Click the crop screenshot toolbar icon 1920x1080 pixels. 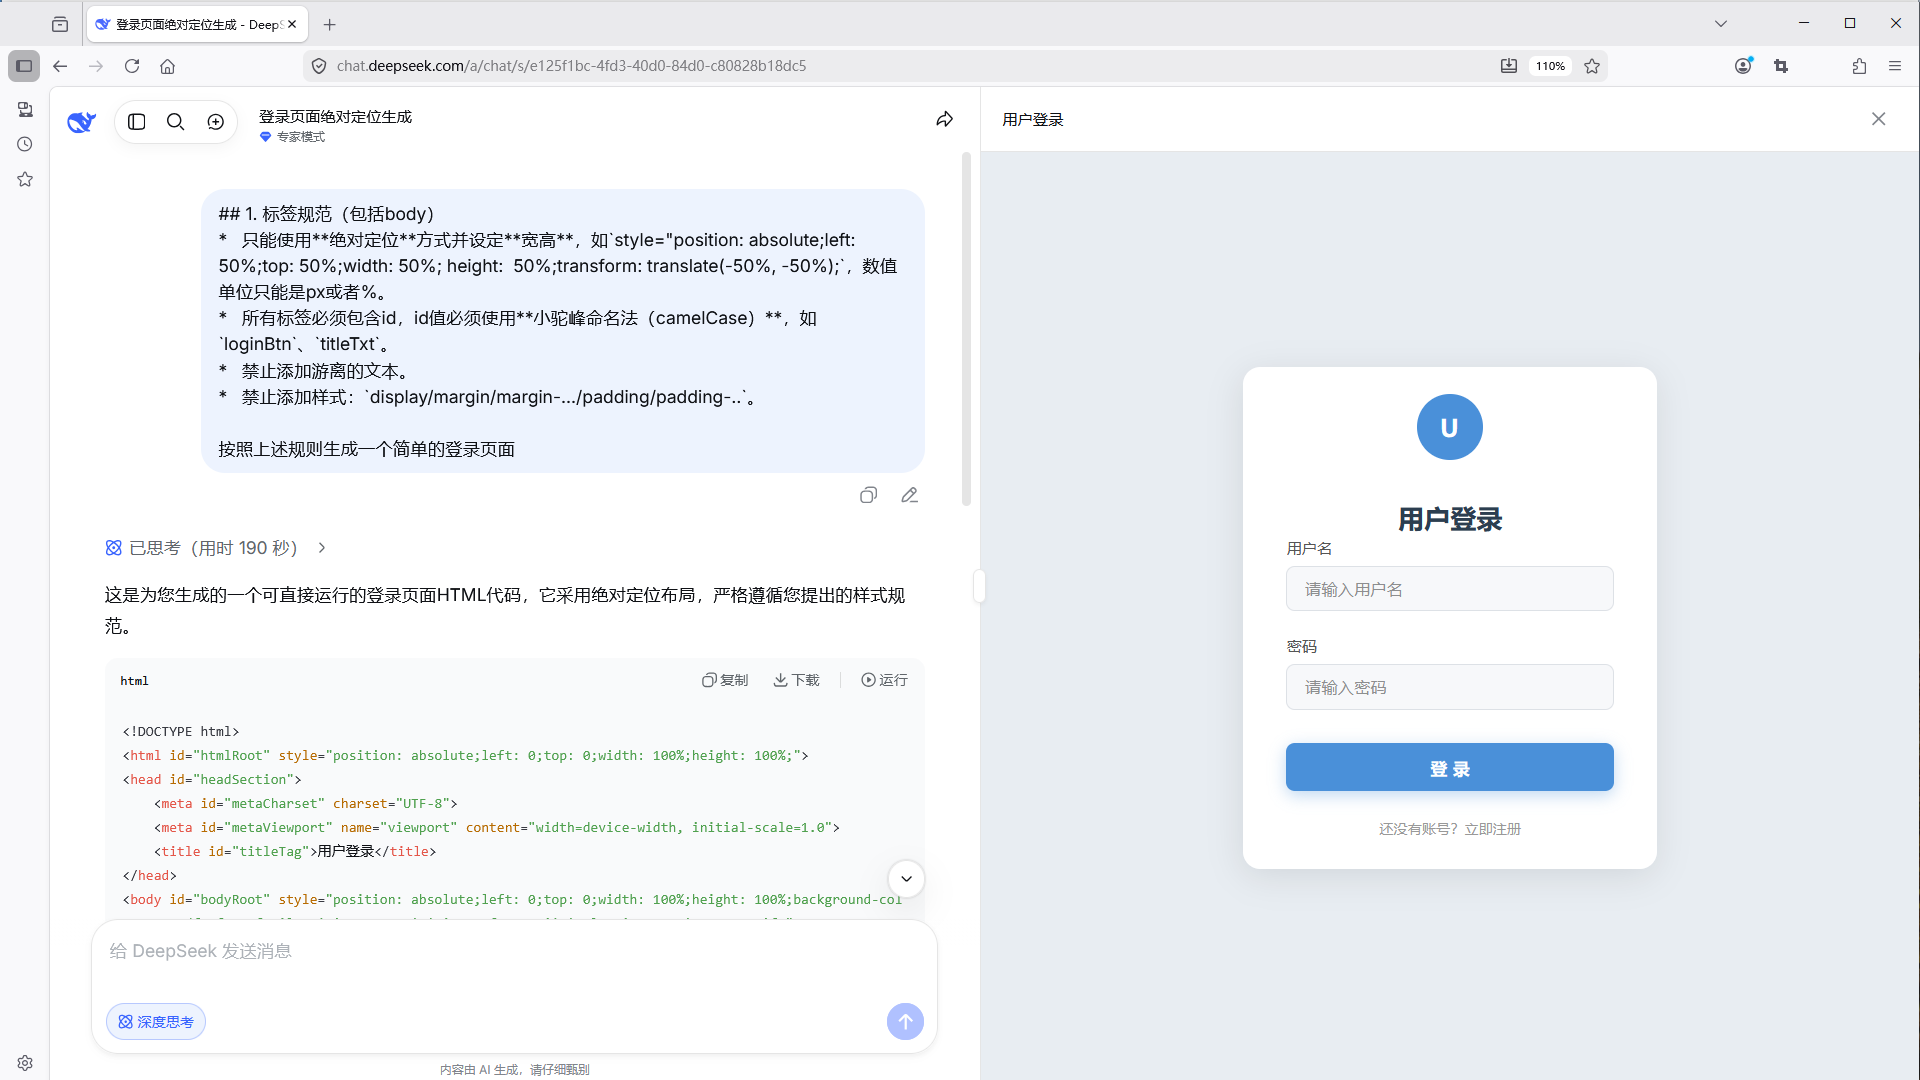pyautogui.click(x=1781, y=66)
